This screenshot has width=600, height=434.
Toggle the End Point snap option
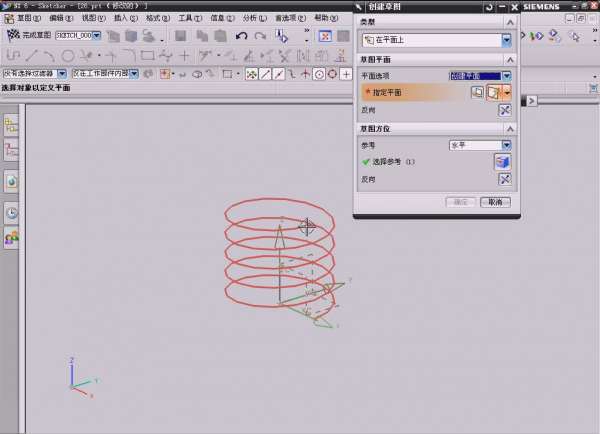(x=265, y=74)
